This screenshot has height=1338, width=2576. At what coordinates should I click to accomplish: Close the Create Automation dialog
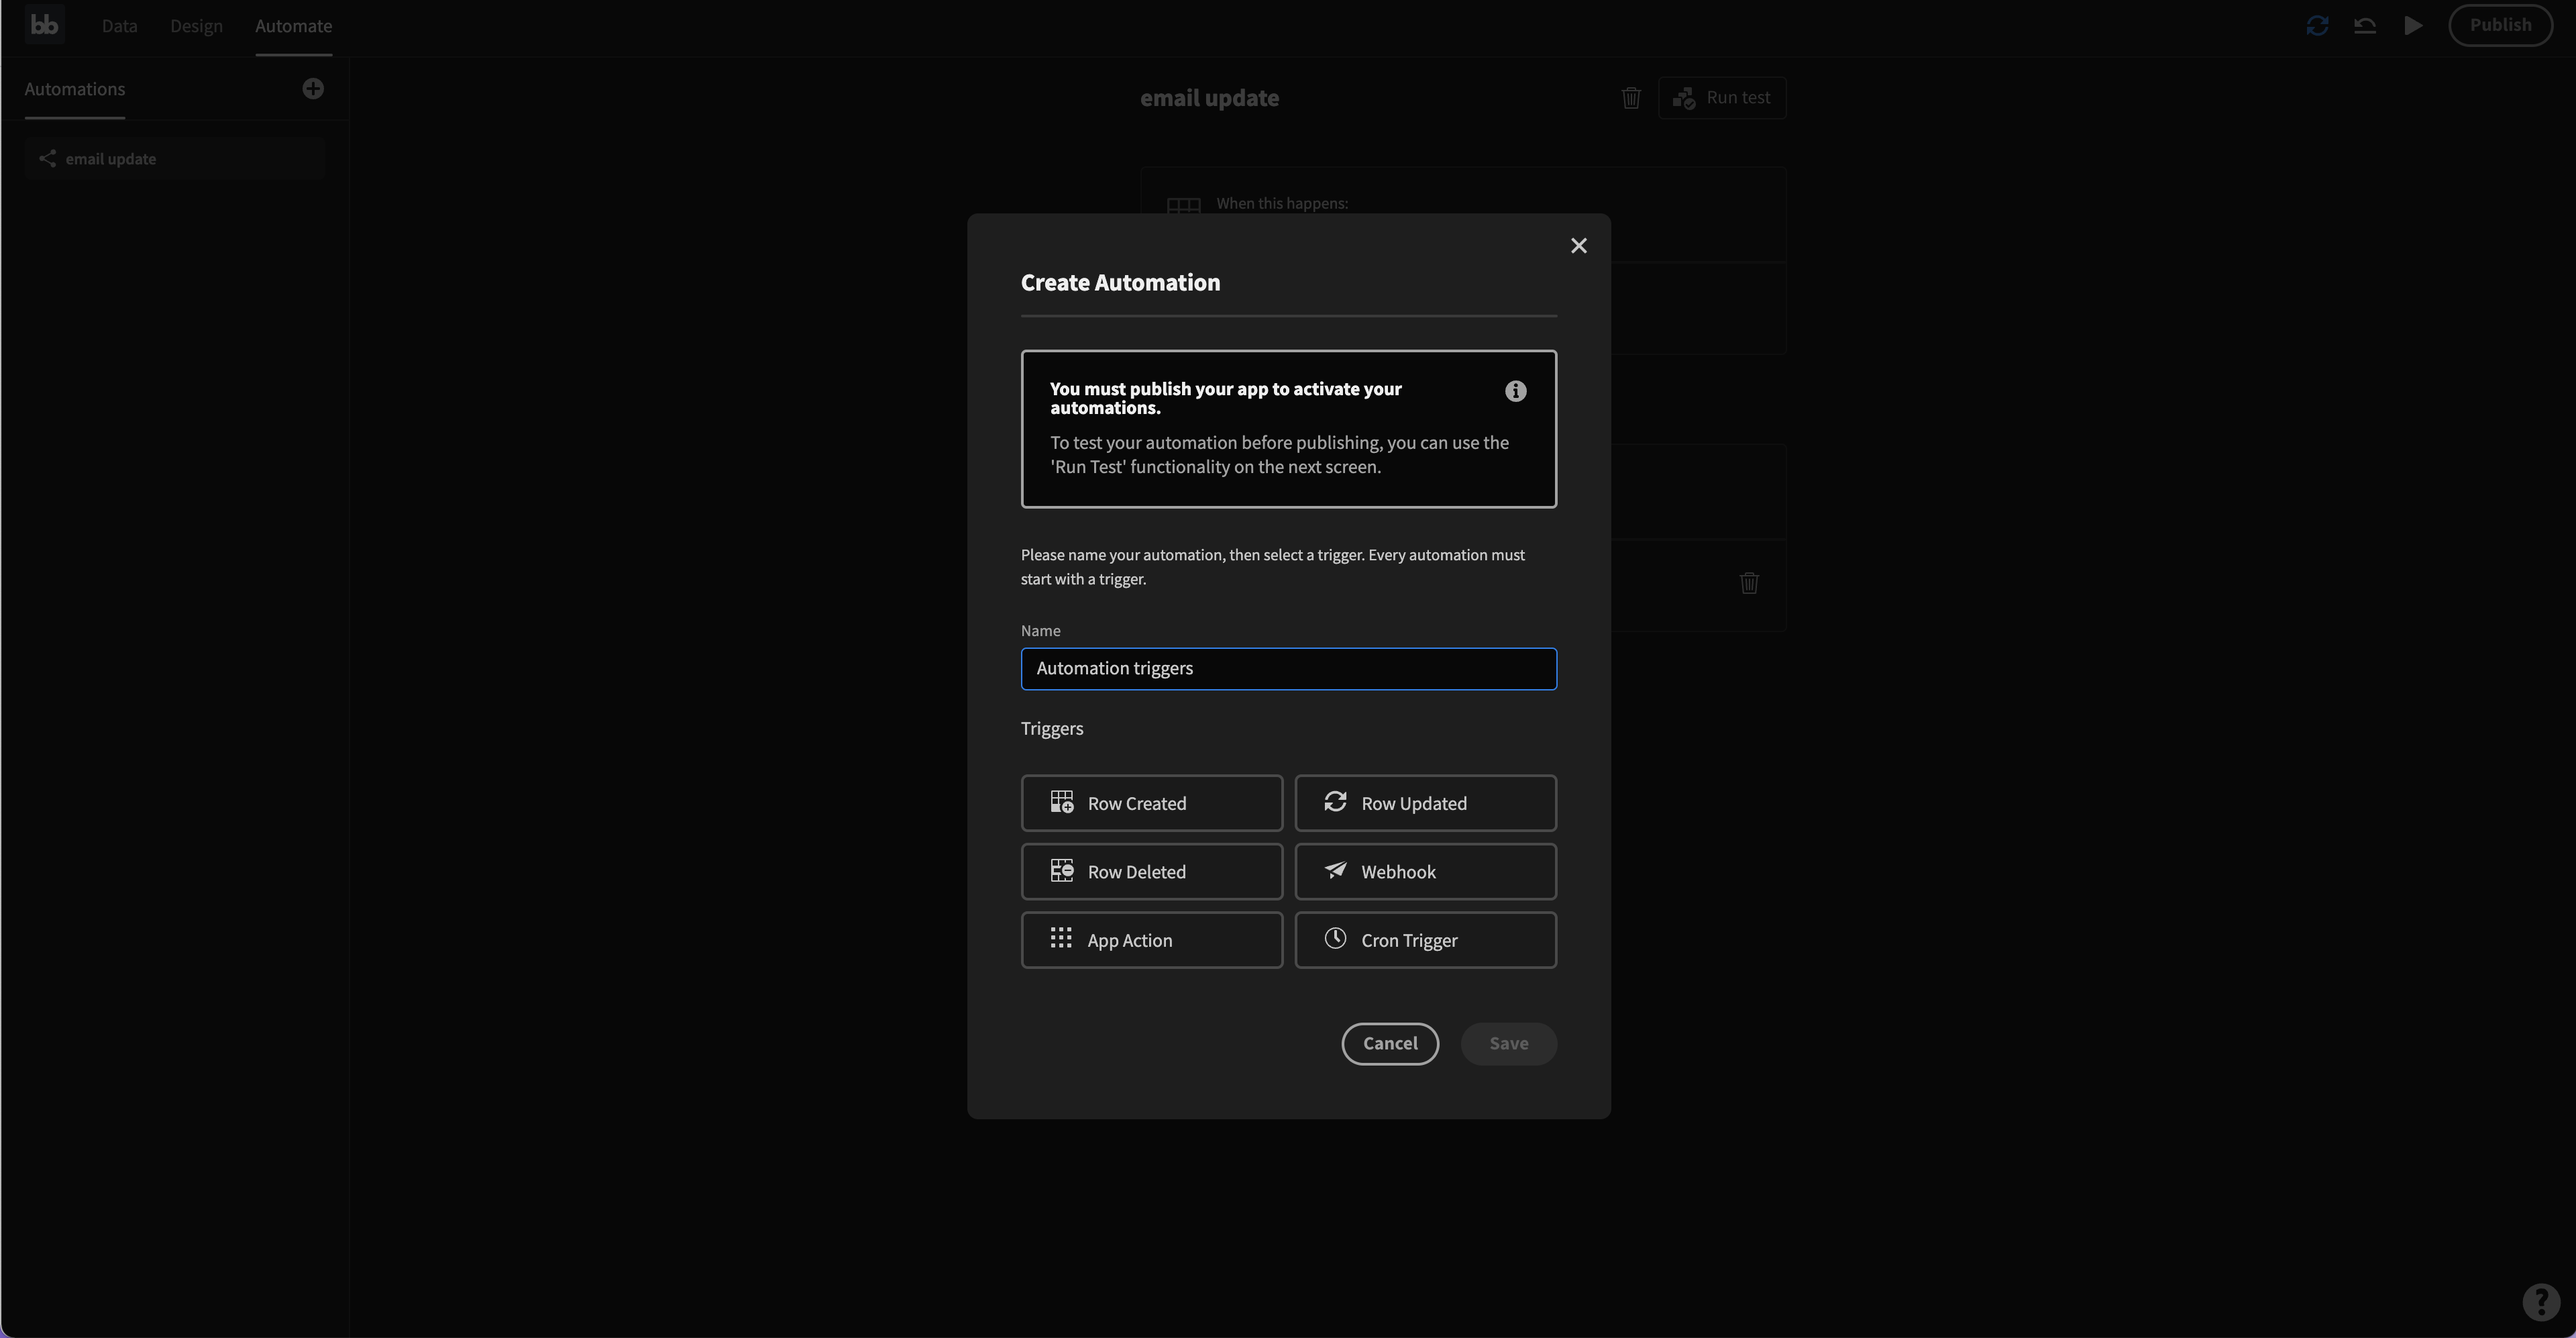tap(1578, 246)
